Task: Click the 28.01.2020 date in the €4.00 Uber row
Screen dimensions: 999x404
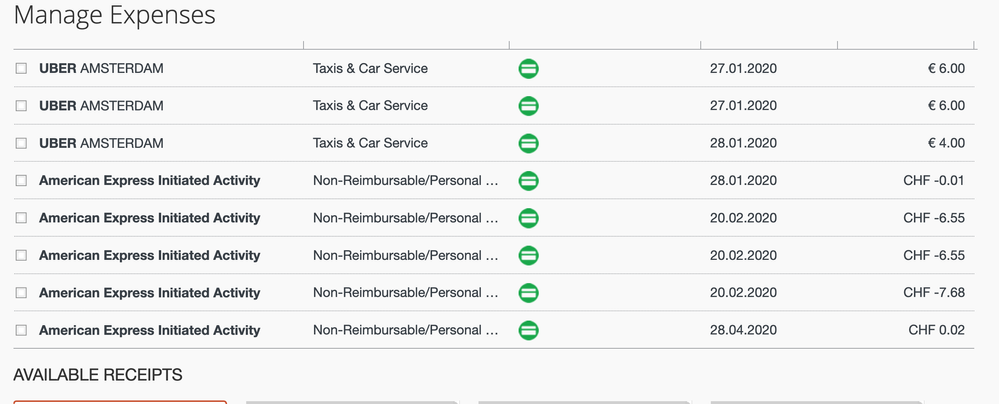Action: point(744,143)
